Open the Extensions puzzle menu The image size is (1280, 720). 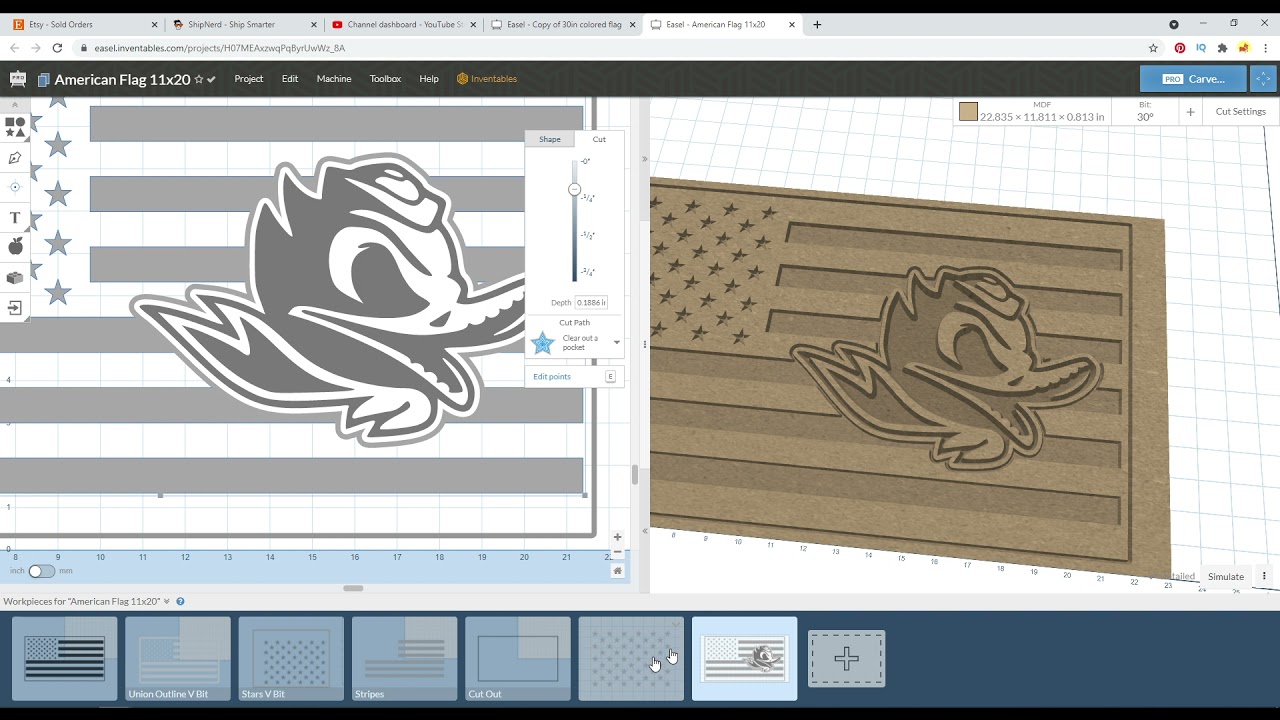click(1222, 47)
